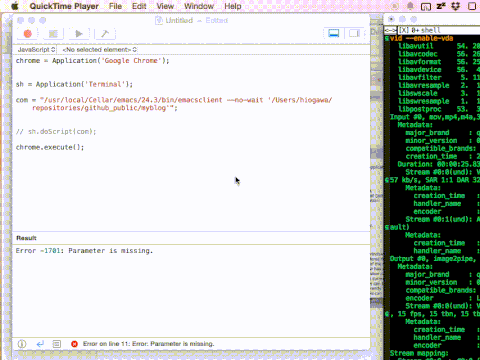480x360 pixels.
Task: Stop script with the Stop button
Action: (x=53, y=34)
